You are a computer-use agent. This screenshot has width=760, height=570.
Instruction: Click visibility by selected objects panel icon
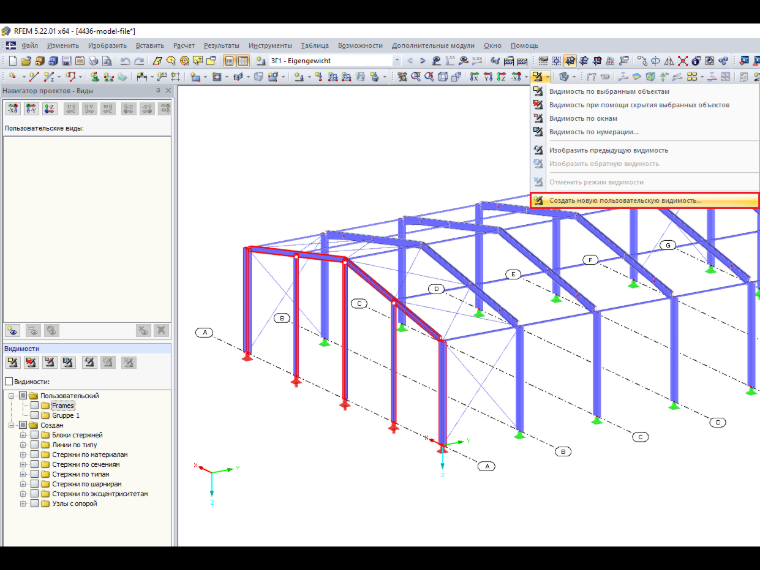coord(13,362)
